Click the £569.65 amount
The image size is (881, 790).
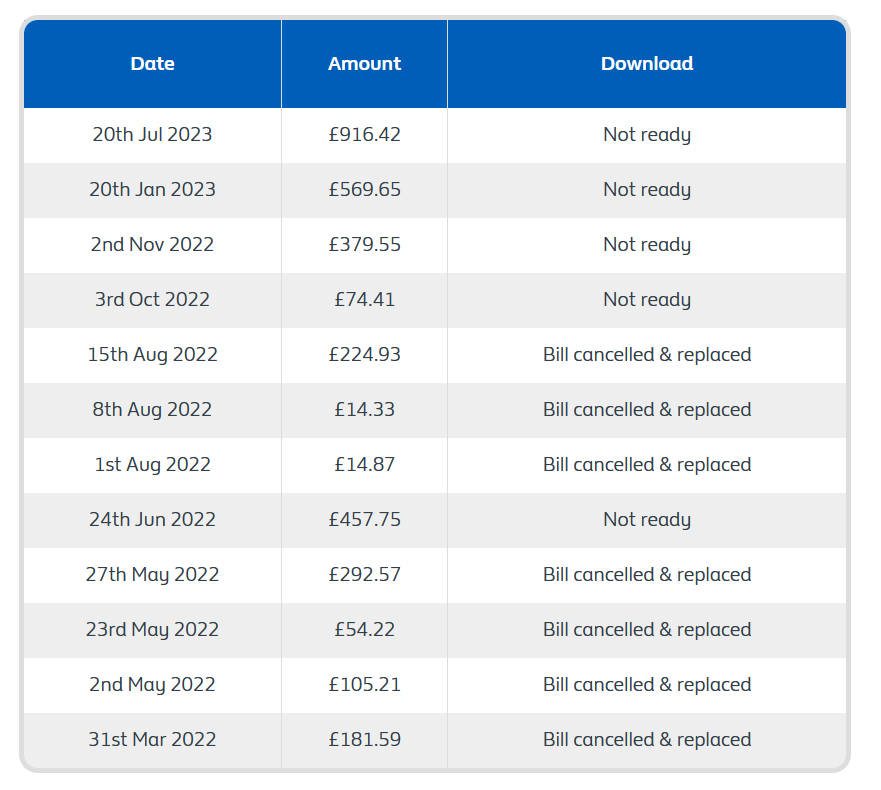[364, 190]
